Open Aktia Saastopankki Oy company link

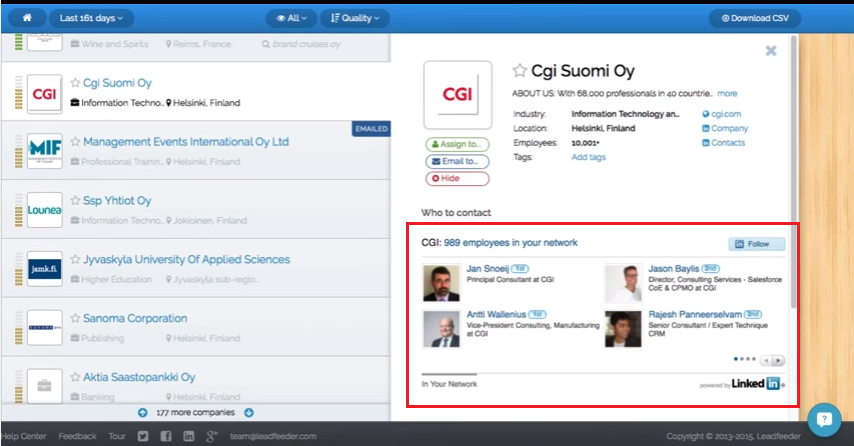pyautogui.click(x=139, y=377)
